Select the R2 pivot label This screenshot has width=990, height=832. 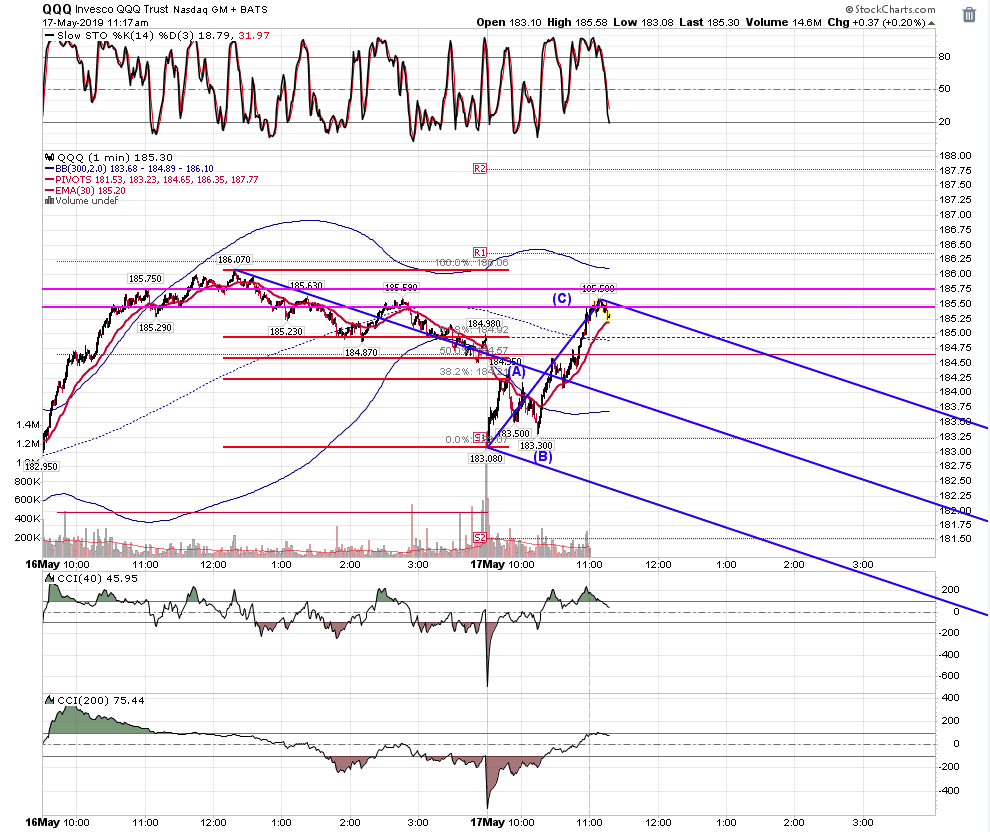[480, 169]
